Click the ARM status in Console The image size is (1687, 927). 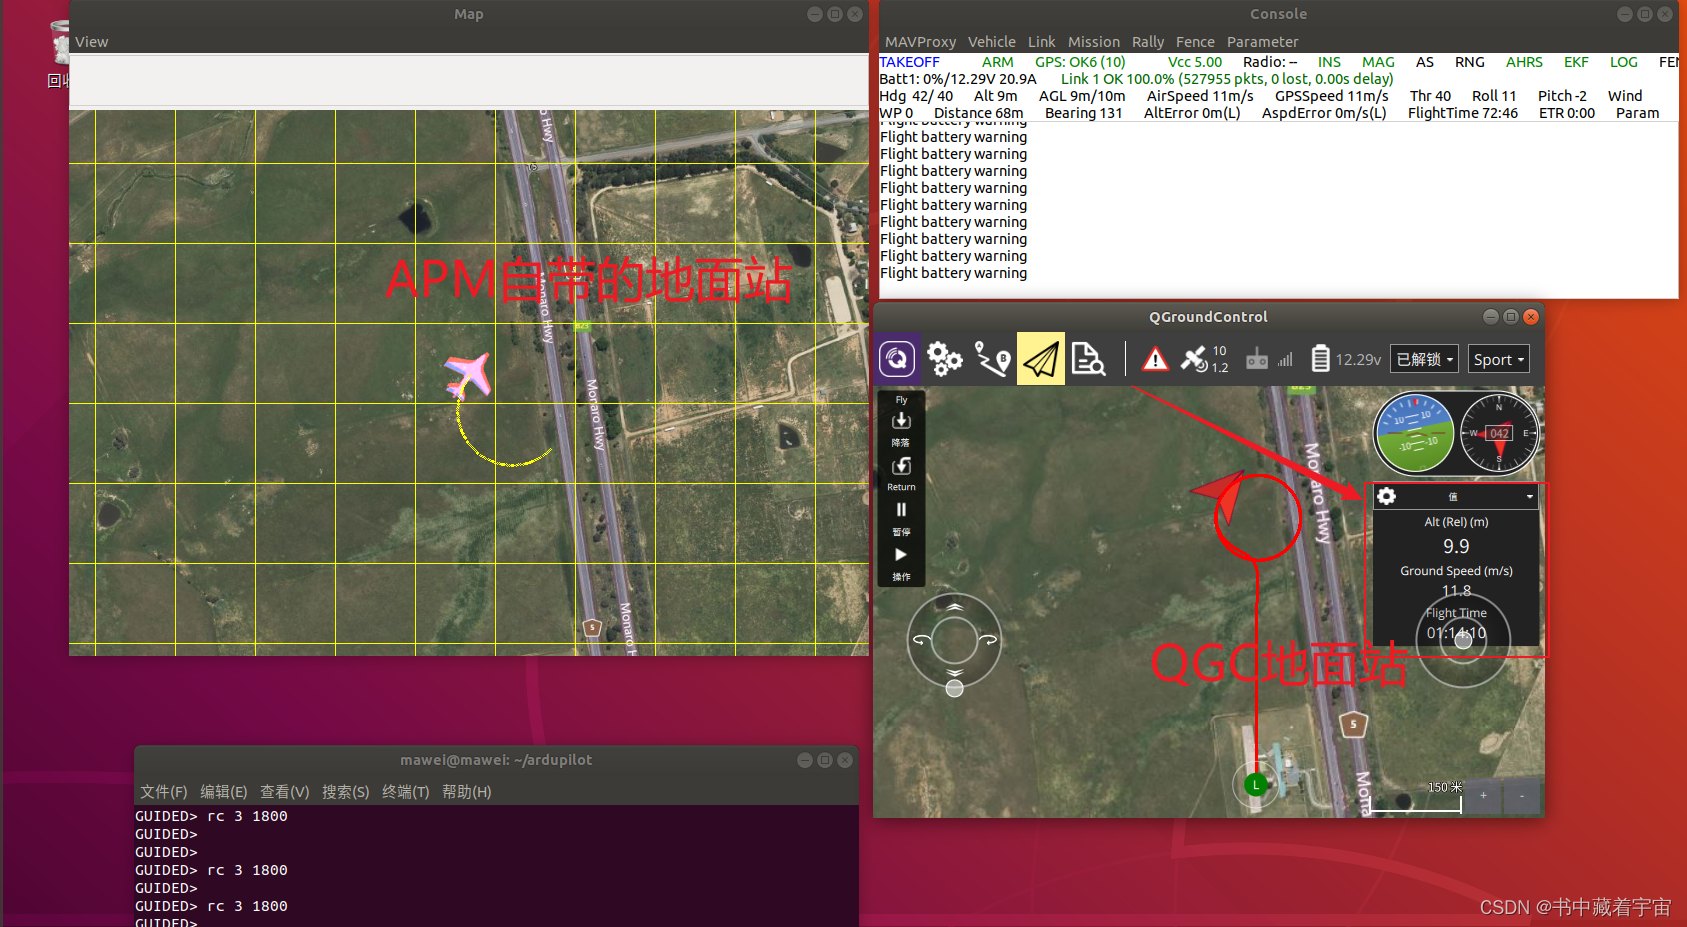pos(997,62)
